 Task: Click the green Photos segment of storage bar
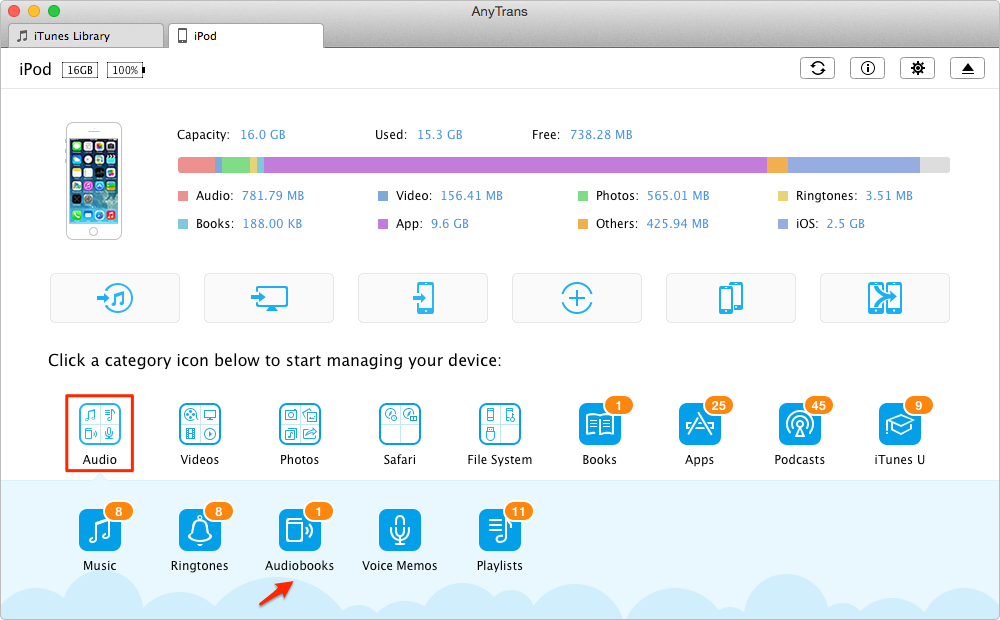pyautogui.click(x=235, y=165)
